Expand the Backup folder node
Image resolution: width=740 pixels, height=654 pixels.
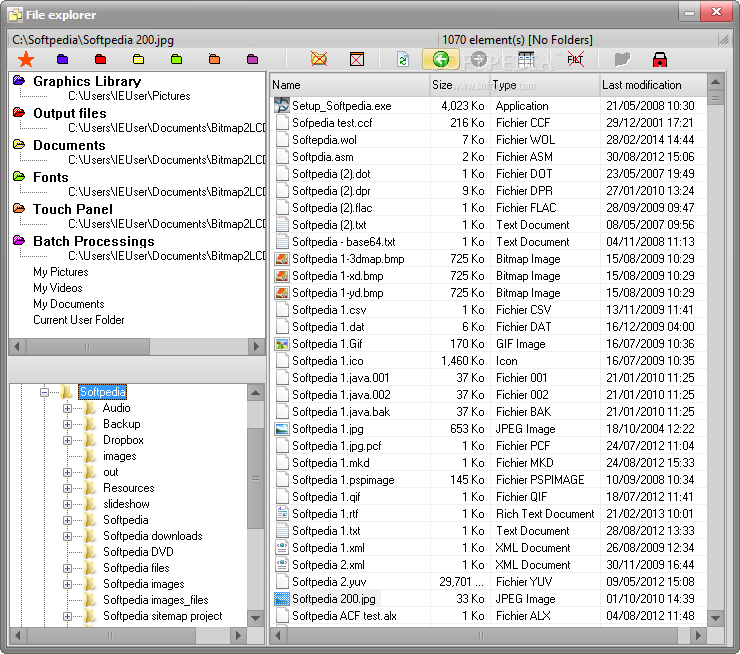(x=67, y=424)
